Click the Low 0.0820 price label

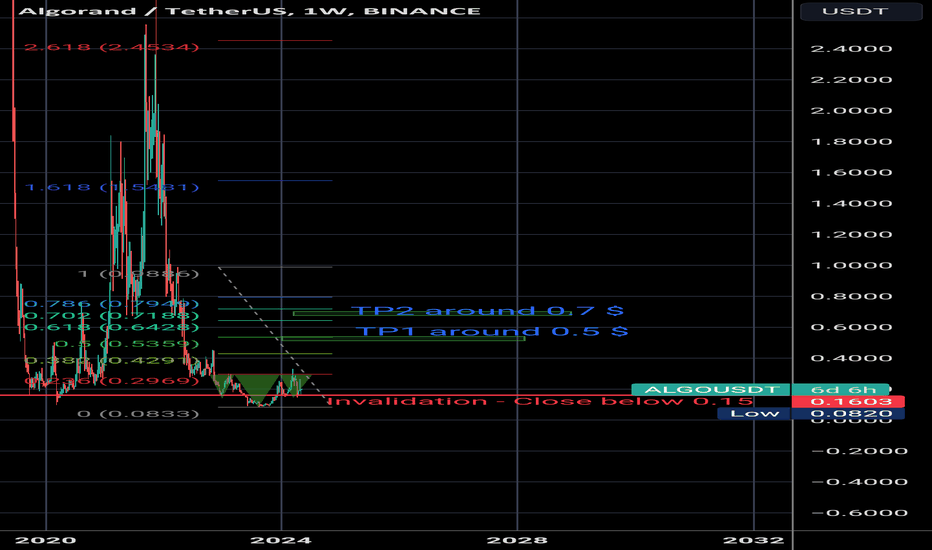811,413
